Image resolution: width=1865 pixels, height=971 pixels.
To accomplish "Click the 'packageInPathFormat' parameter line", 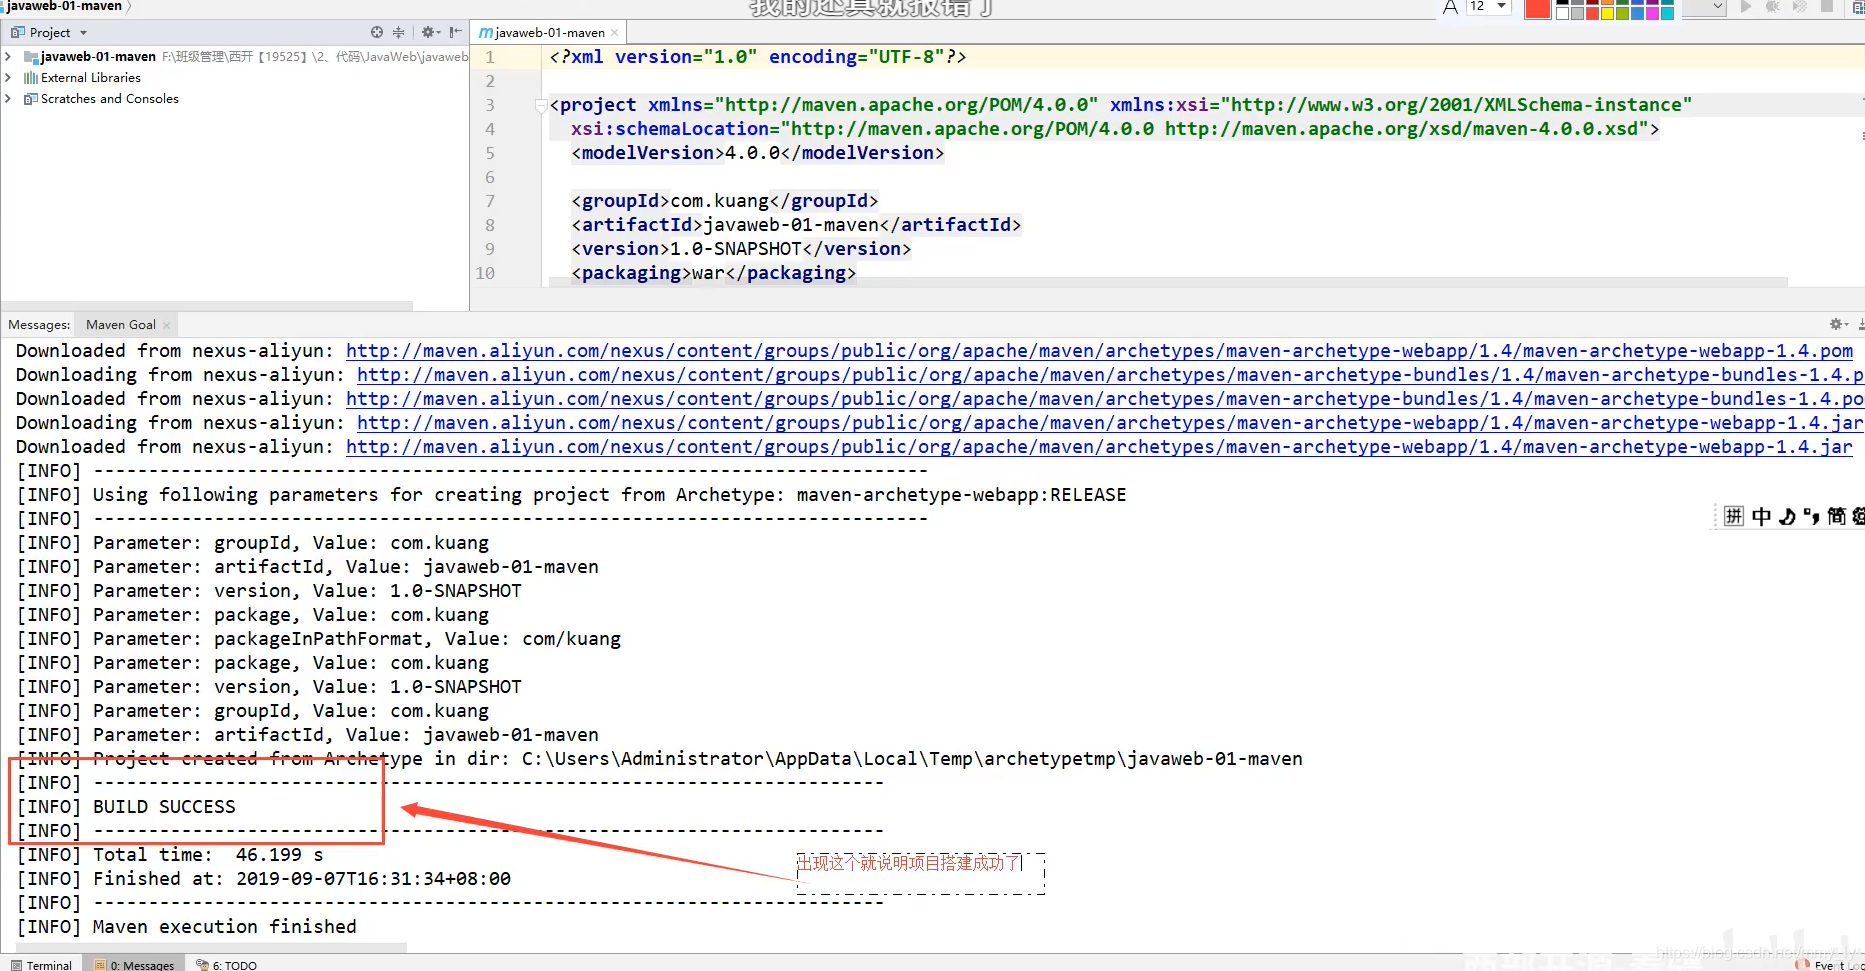I will pyautogui.click(x=319, y=639).
